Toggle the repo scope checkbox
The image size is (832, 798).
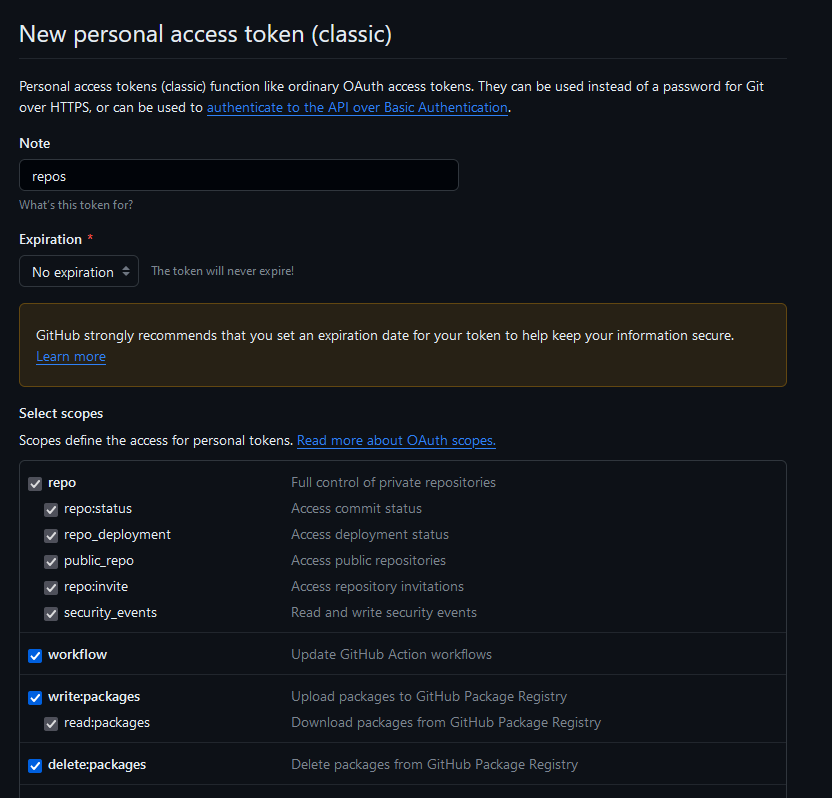[35, 483]
